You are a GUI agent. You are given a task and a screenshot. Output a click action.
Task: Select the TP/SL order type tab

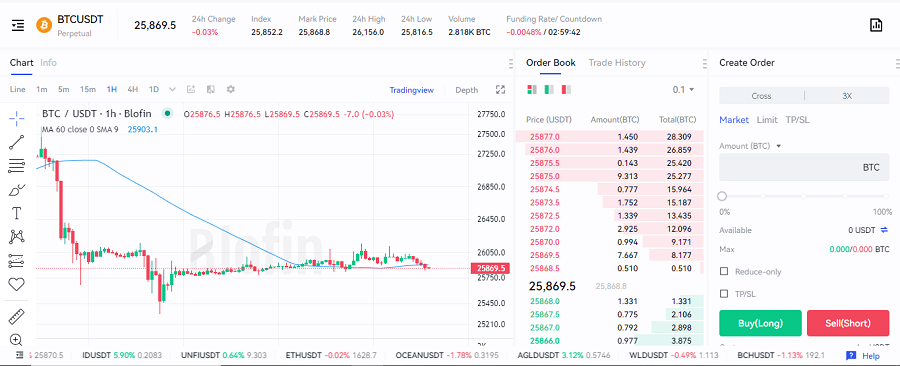(x=797, y=120)
